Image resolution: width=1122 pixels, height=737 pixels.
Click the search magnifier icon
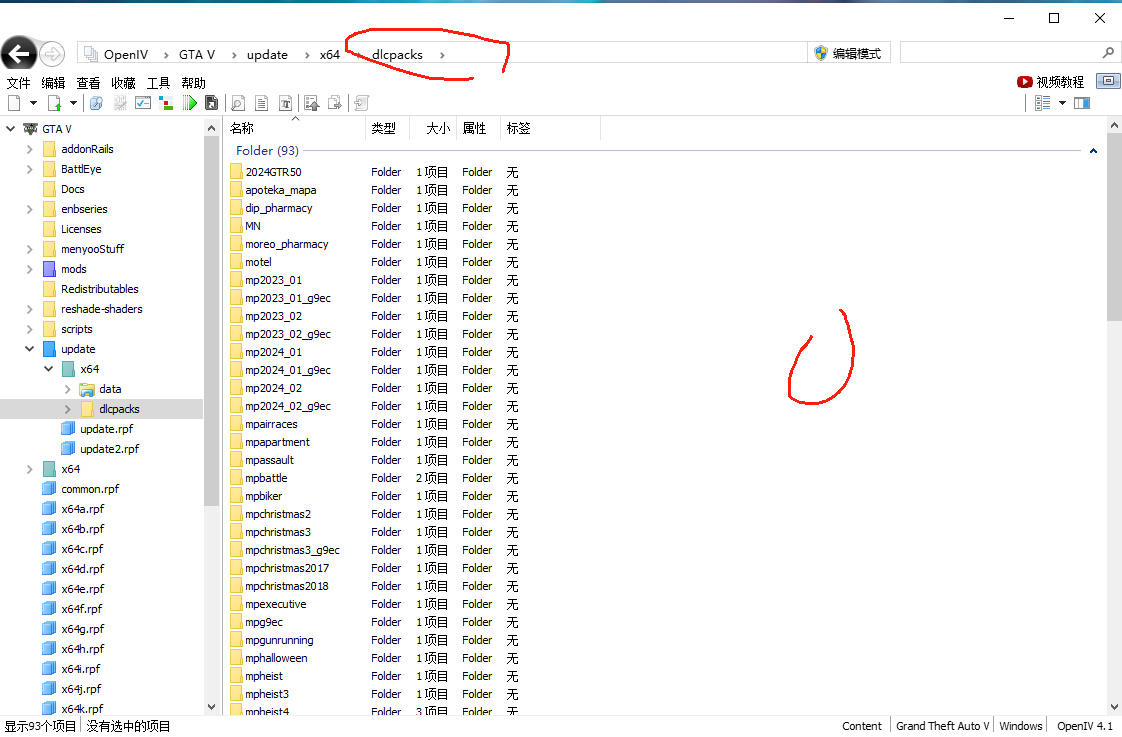tap(1108, 53)
